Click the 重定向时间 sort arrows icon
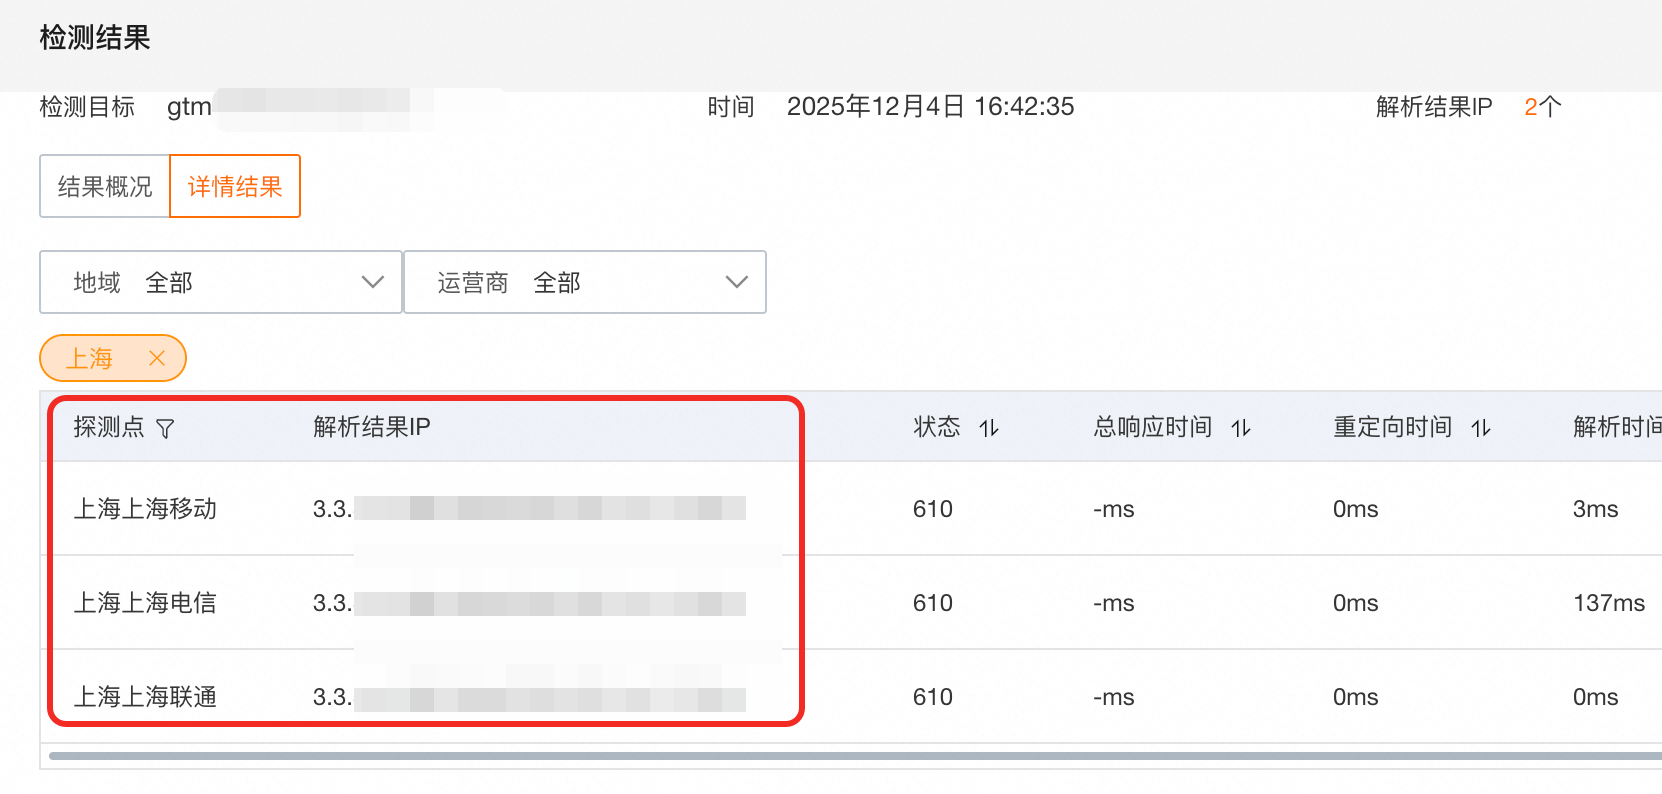1662x794 pixels. 1481,429
